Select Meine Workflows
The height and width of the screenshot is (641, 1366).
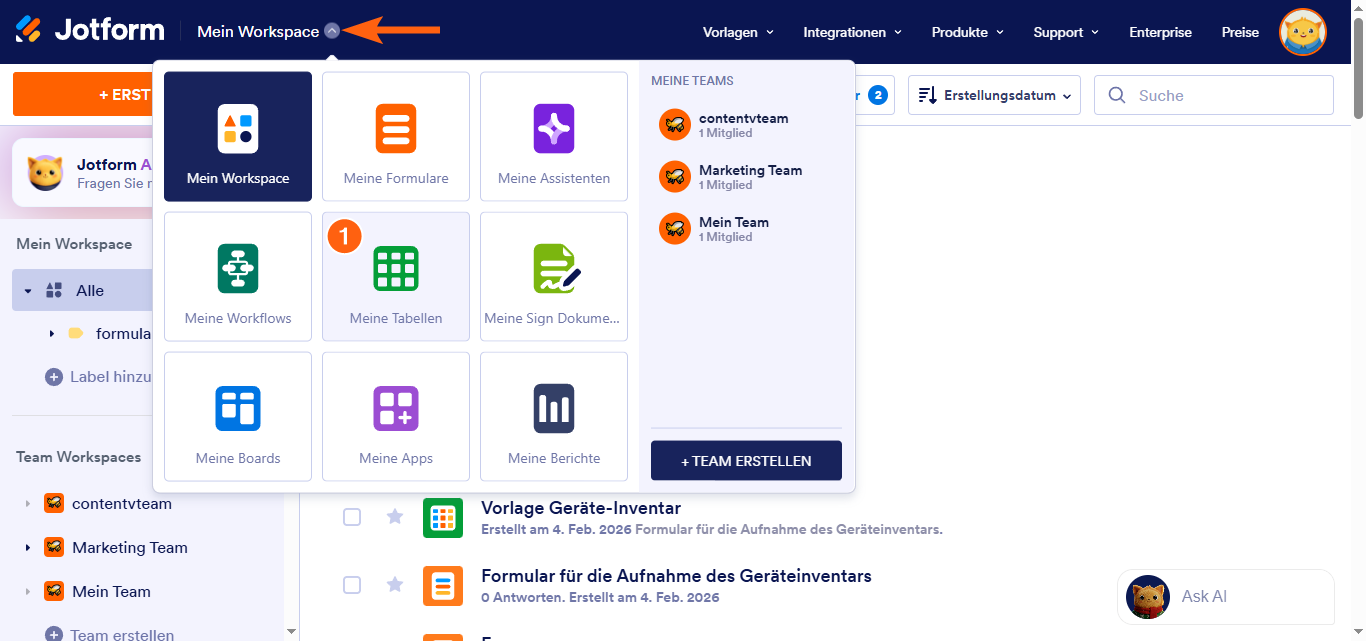(237, 276)
